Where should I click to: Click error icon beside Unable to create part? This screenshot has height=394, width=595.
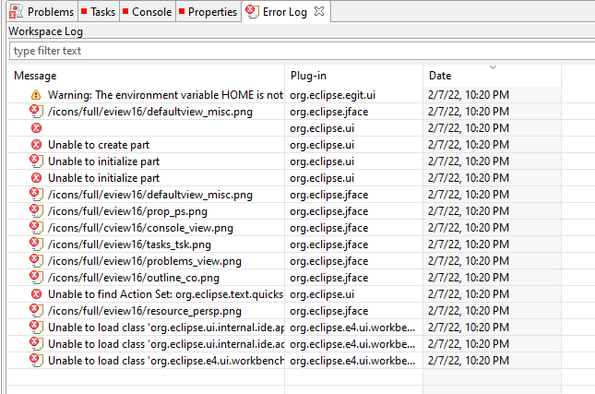click(x=36, y=145)
